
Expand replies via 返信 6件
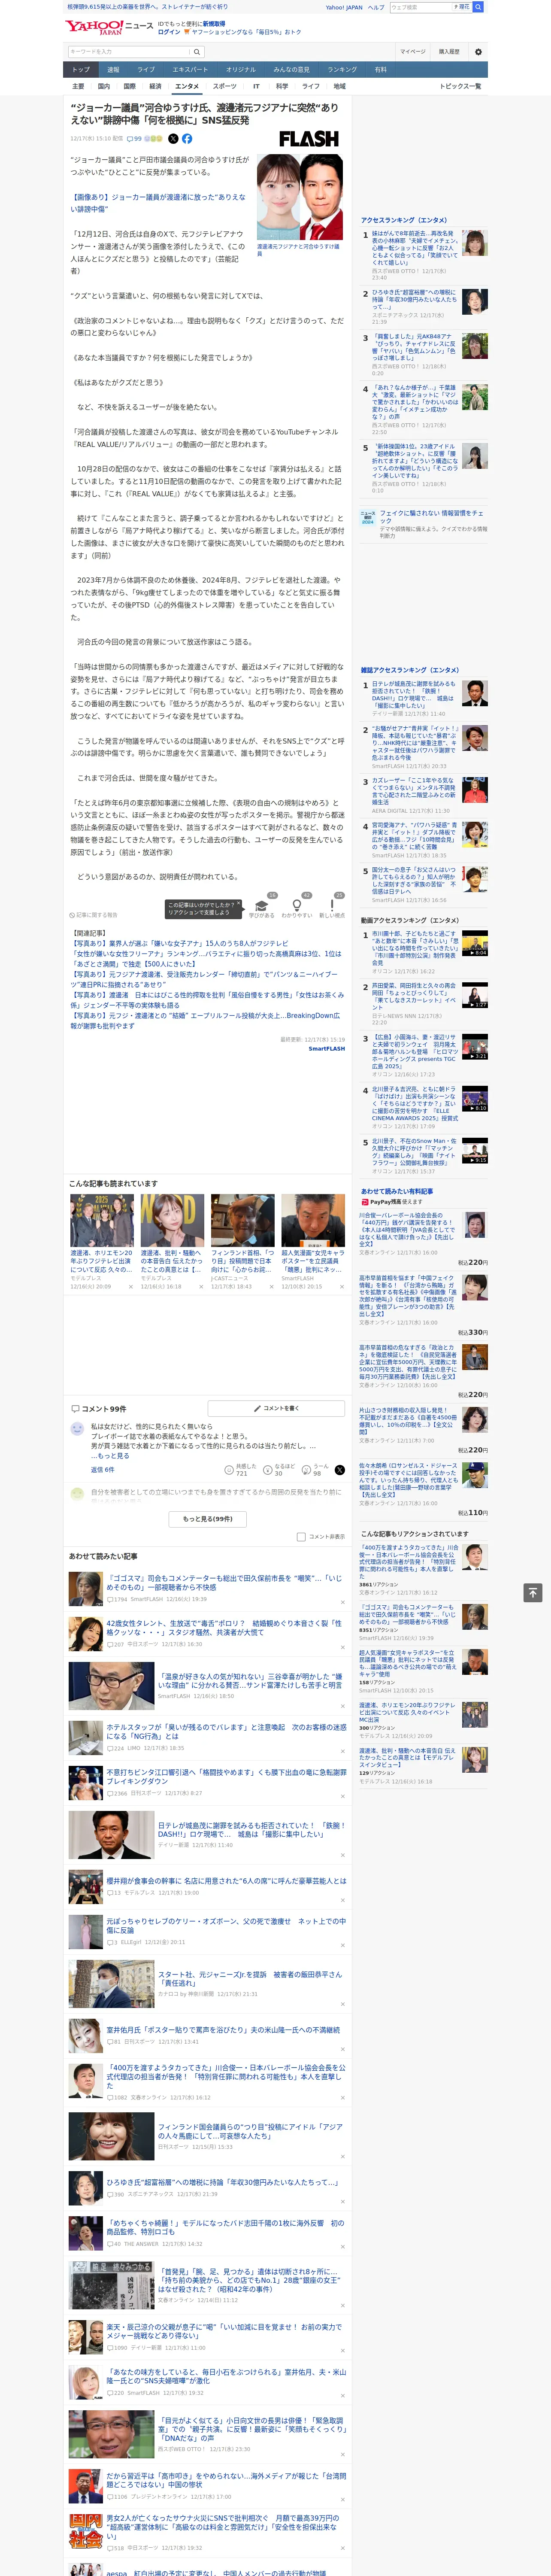point(102,1470)
